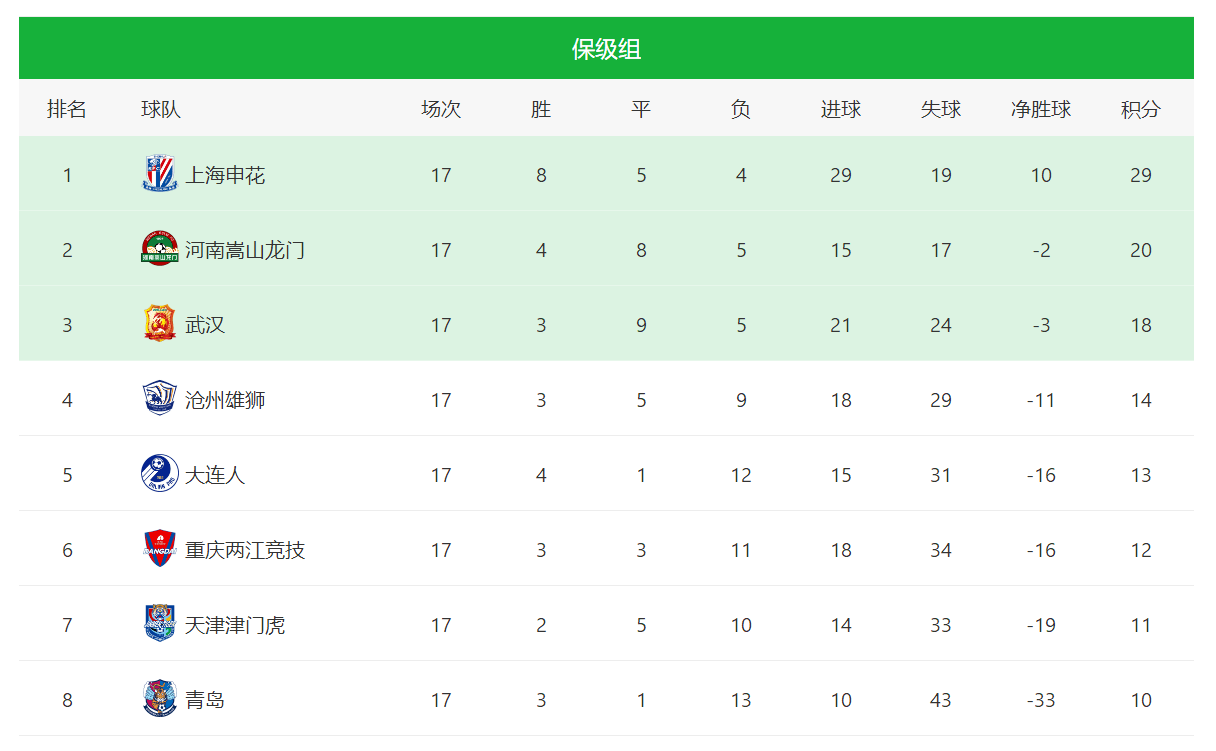Click the 青岛 team logo
The image size is (1216, 751).
[159, 700]
